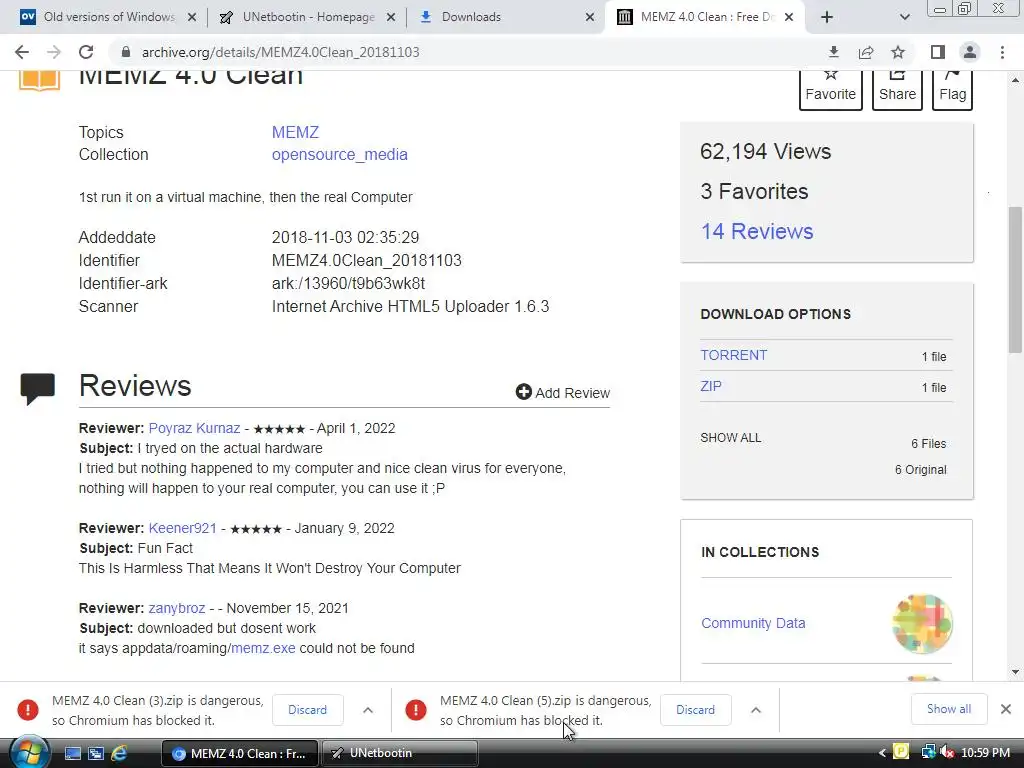The width and height of the screenshot is (1024, 768).
Task: Show all download files
Action: pos(731,438)
